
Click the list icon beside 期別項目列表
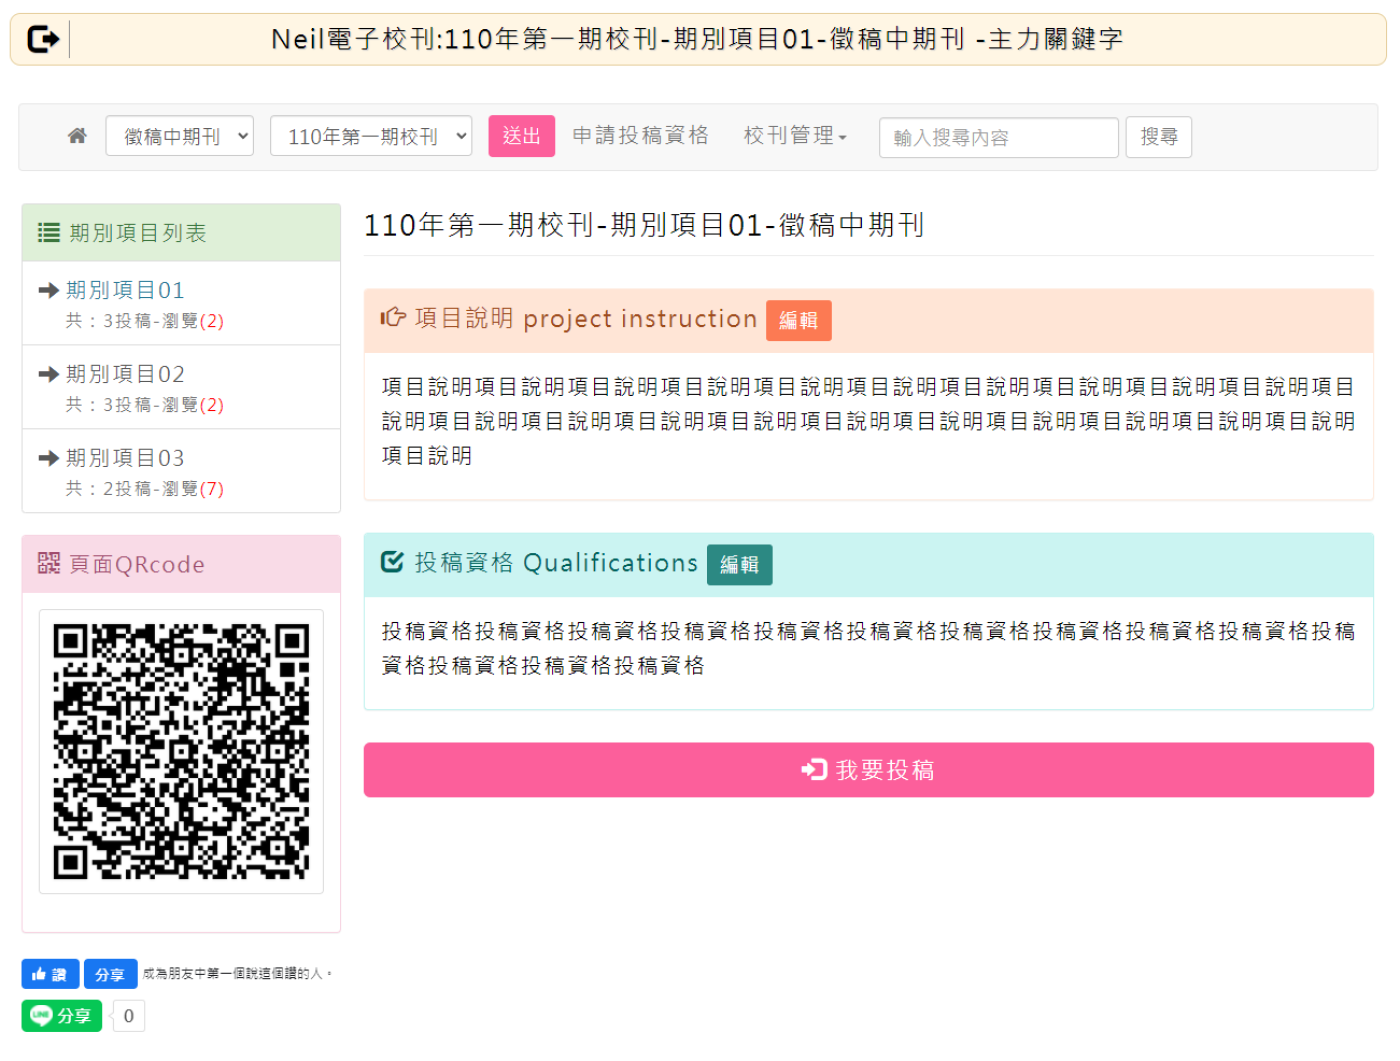tap(48, 233)
